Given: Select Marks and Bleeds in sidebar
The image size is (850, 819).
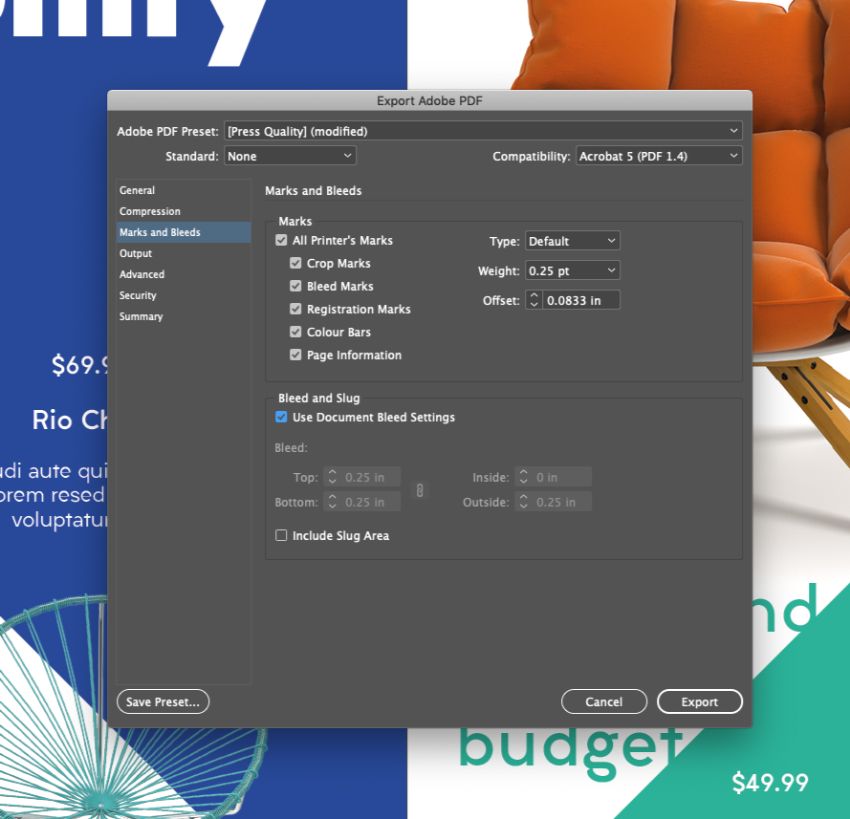Looking at the screenshot, I should tap(183, 232).
